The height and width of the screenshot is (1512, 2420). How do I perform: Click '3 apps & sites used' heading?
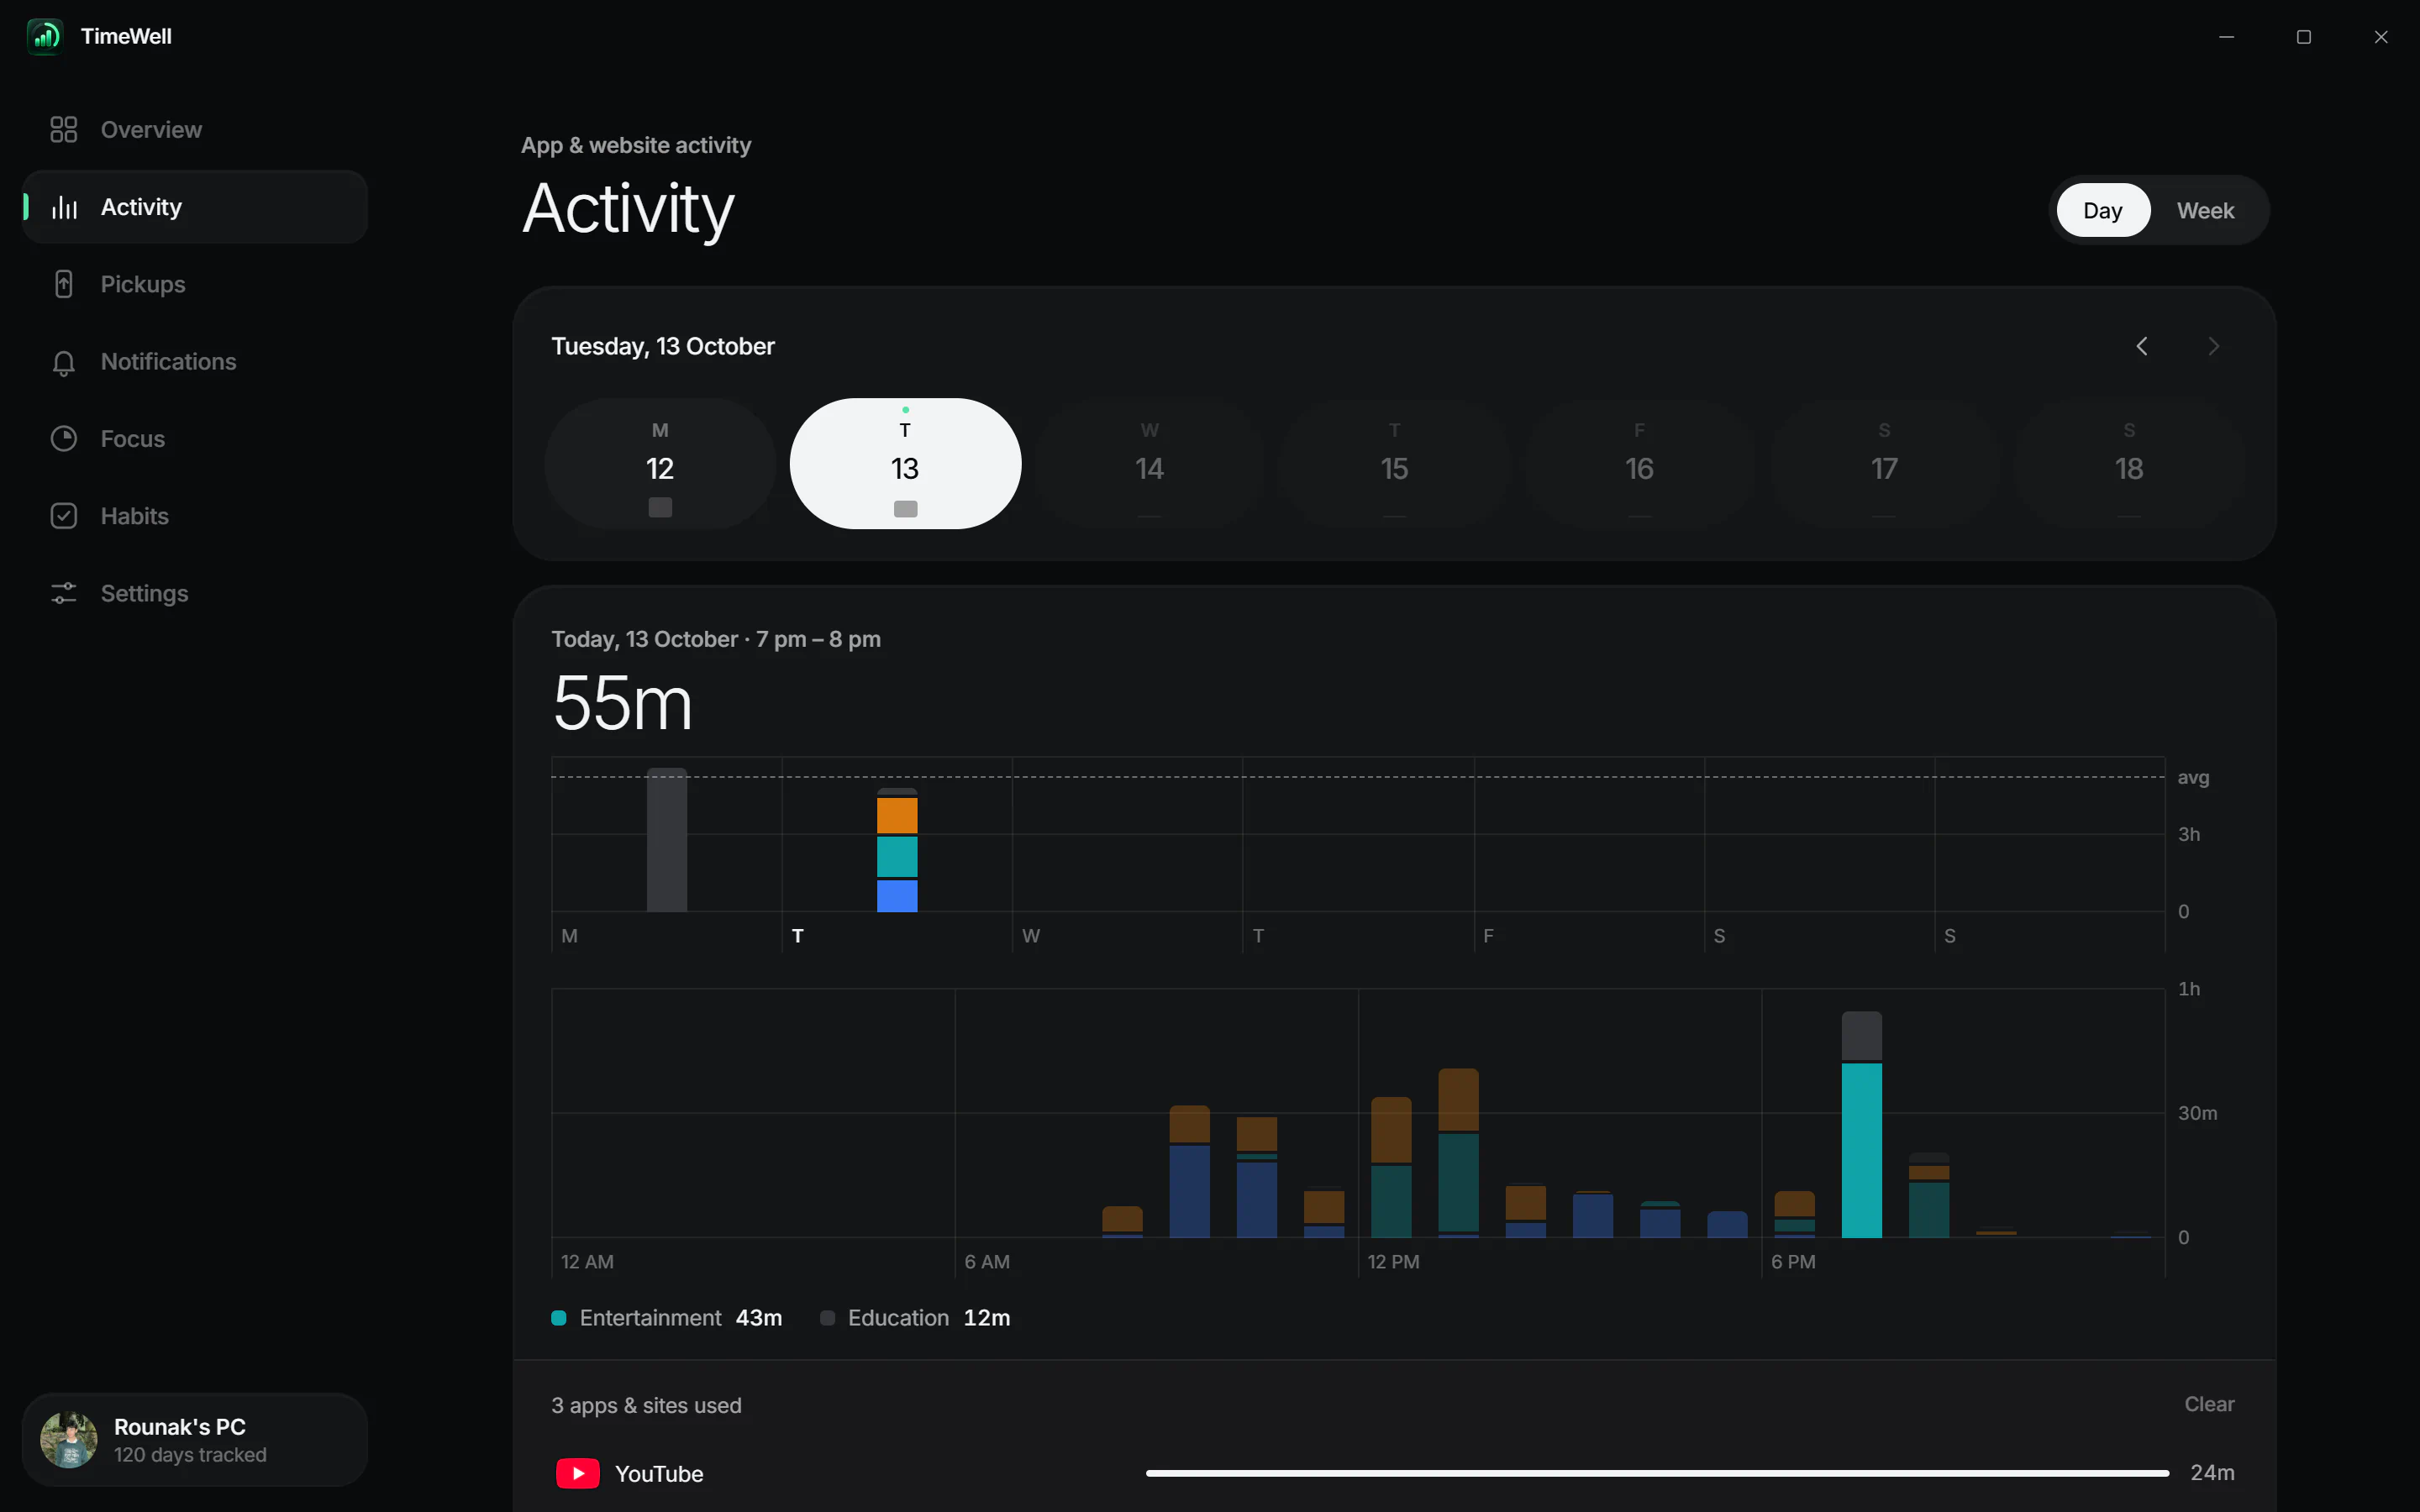coord(646,1405)
